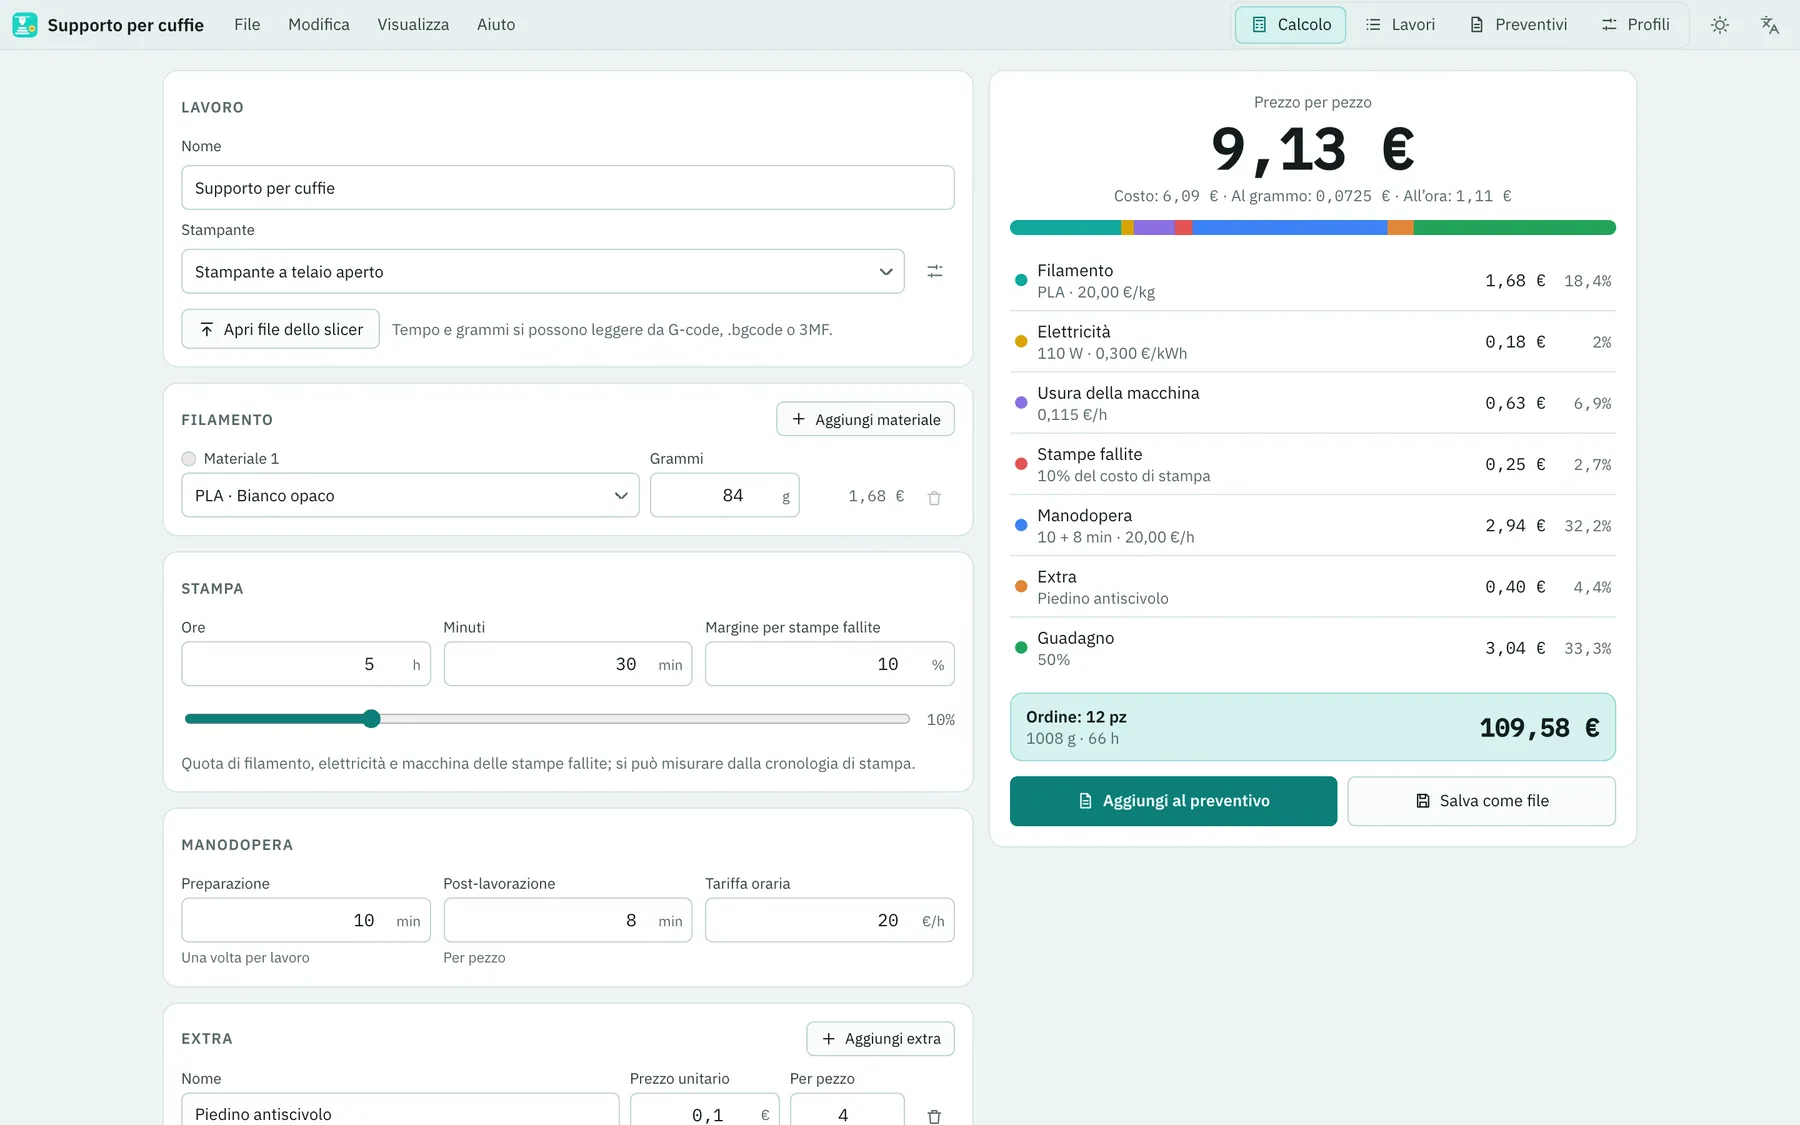The image size is (1800, 1125).
Task: Open the Visualizza menu
Action: coord(413,25)
